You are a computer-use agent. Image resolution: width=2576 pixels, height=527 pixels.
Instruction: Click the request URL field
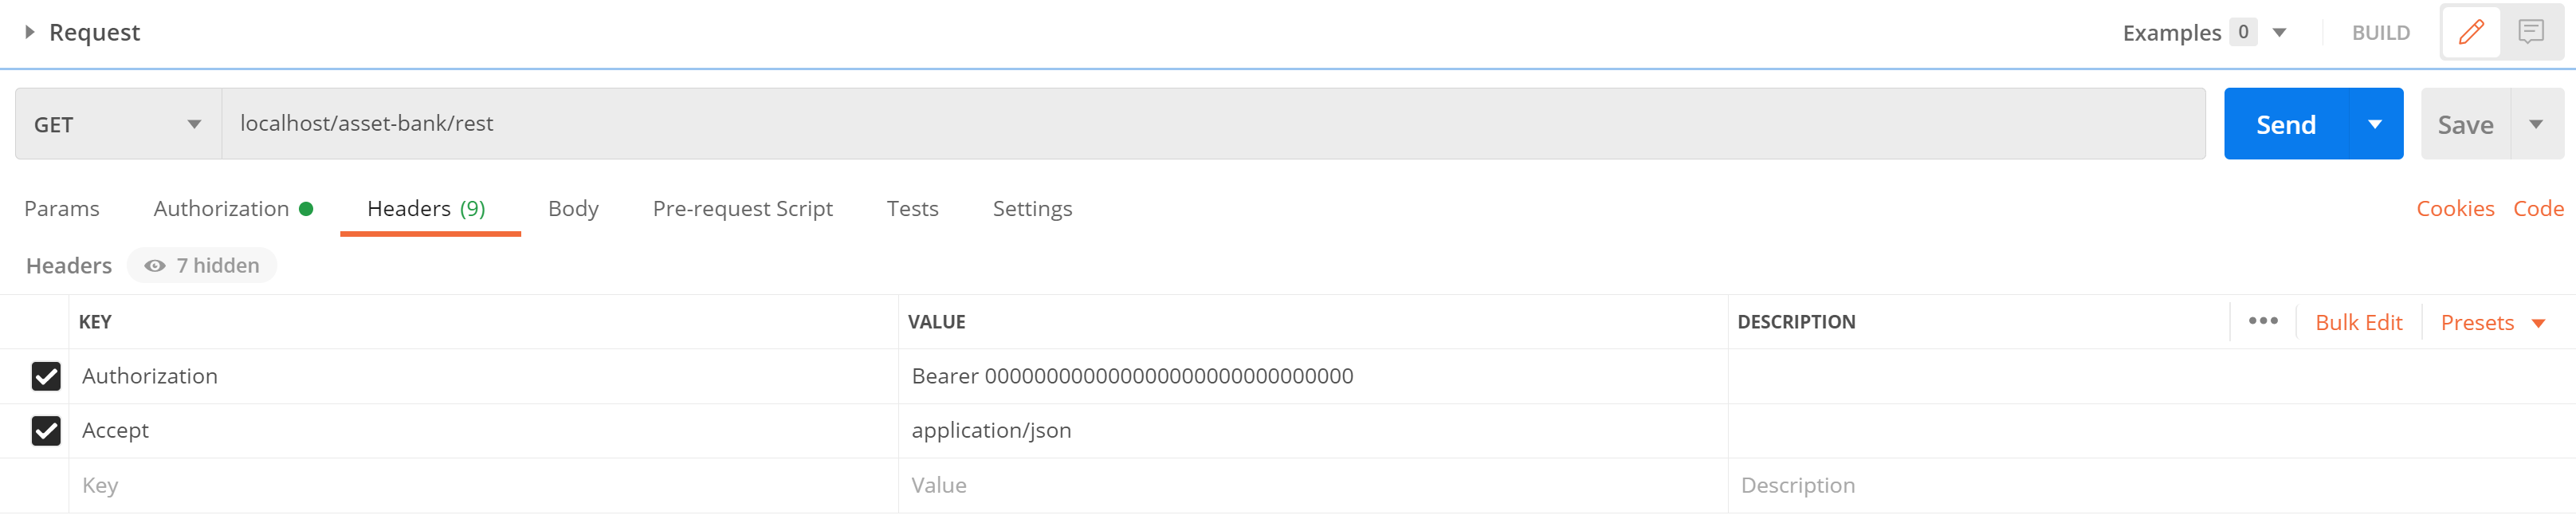(1213, 124)
